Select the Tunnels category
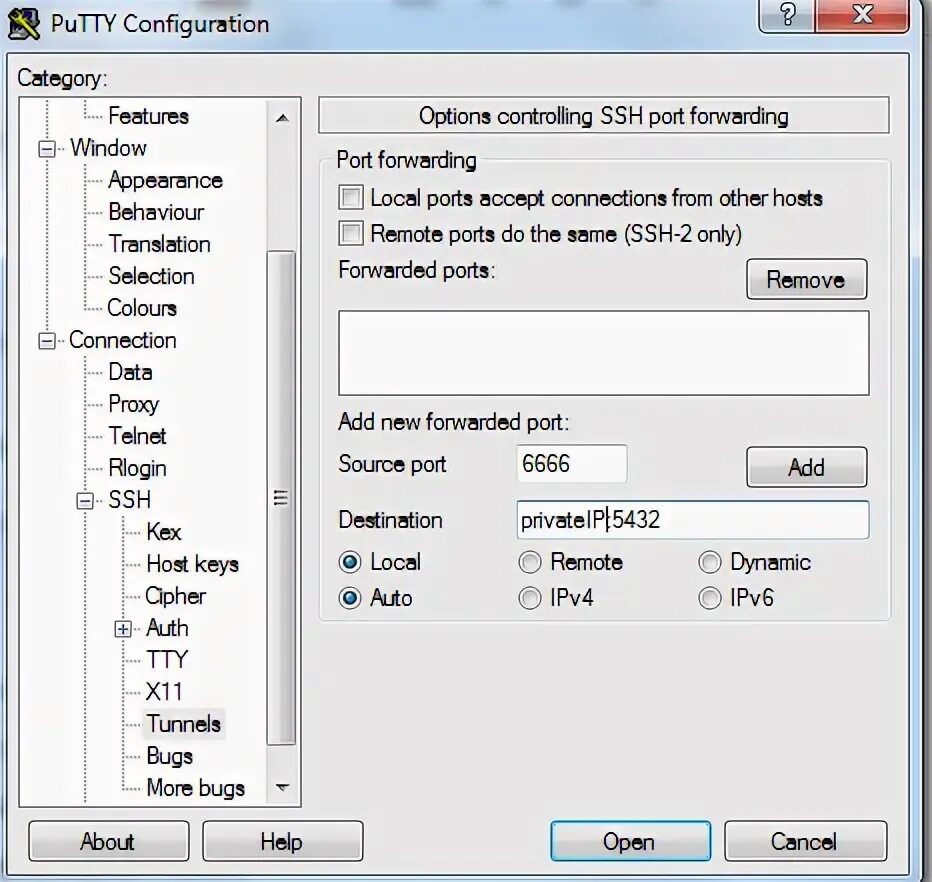Image resolution: width=932 pixels, height=882 pixels. pyautogui.click(x=184, y=724)
